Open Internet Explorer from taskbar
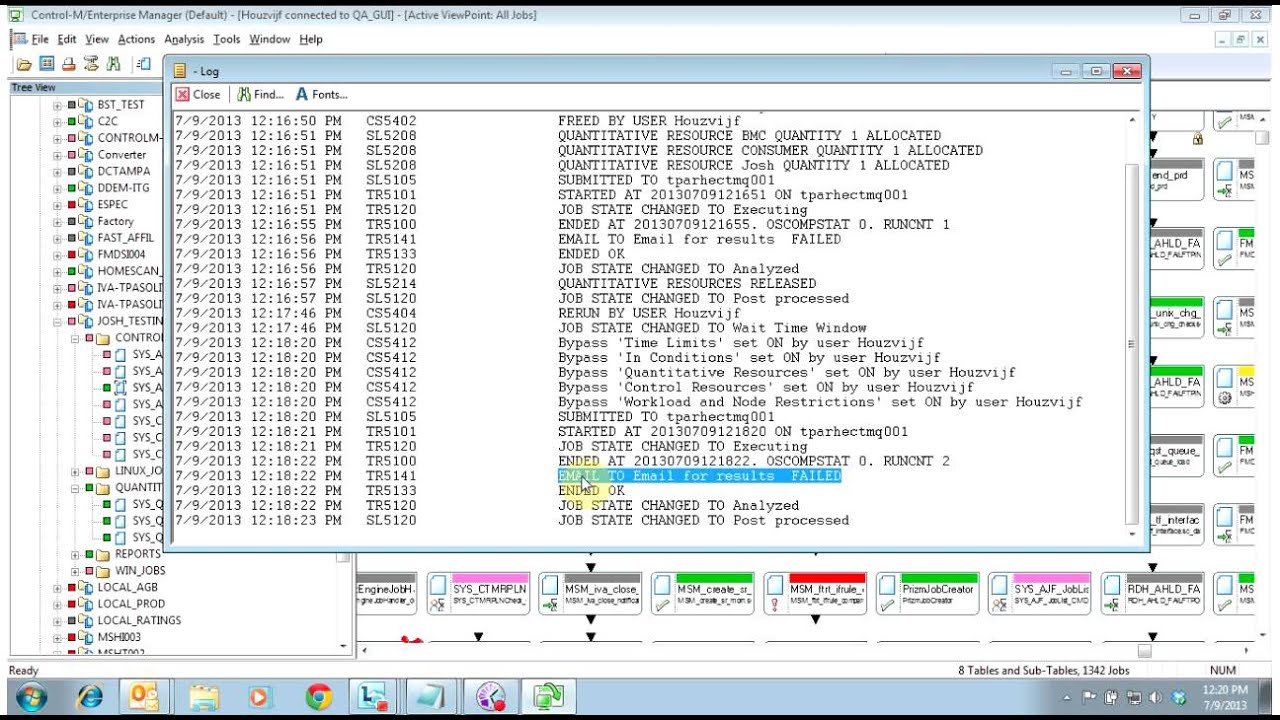1280x720 pixels. [x=90, y=697]
